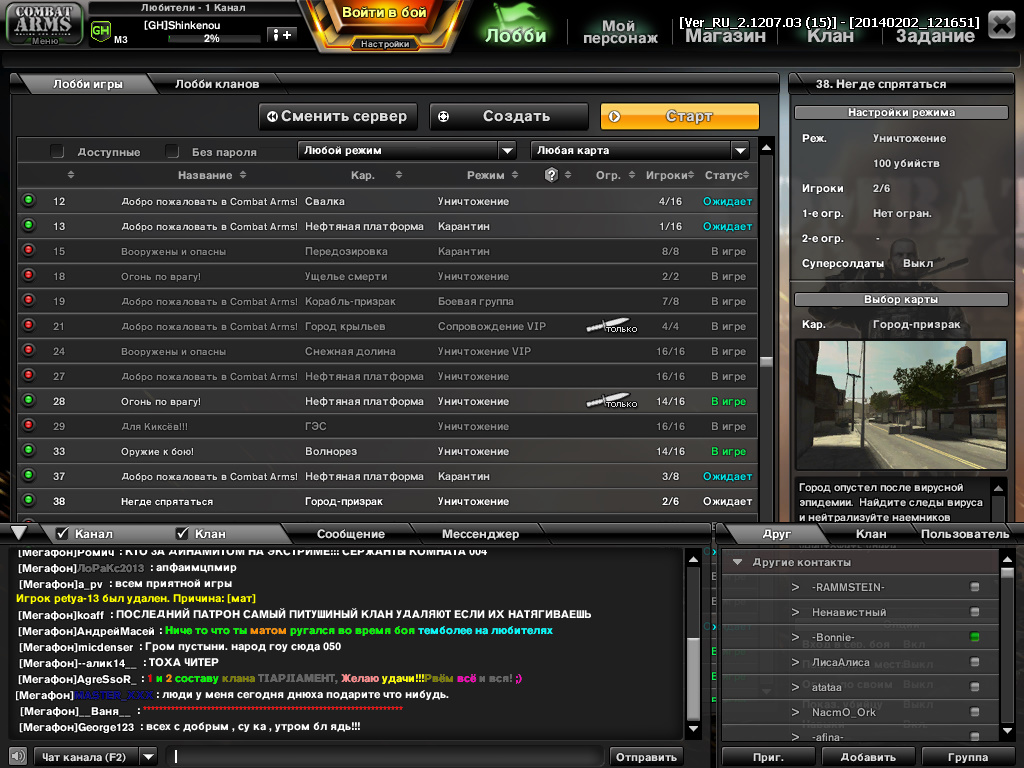Click the chat message input field
The width and height of the screenshot is (1024, 768).
coord(384,756)
